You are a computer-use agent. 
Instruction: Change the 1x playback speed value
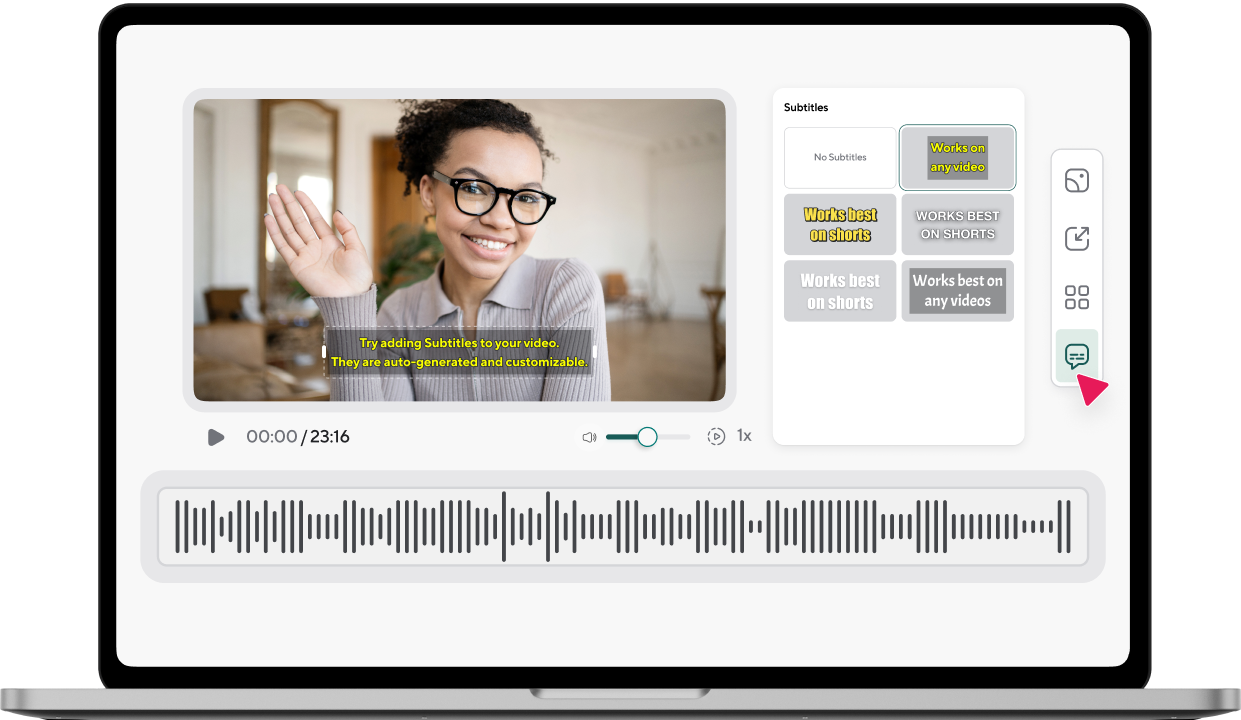pyautogui.click(x=744, y=436)
